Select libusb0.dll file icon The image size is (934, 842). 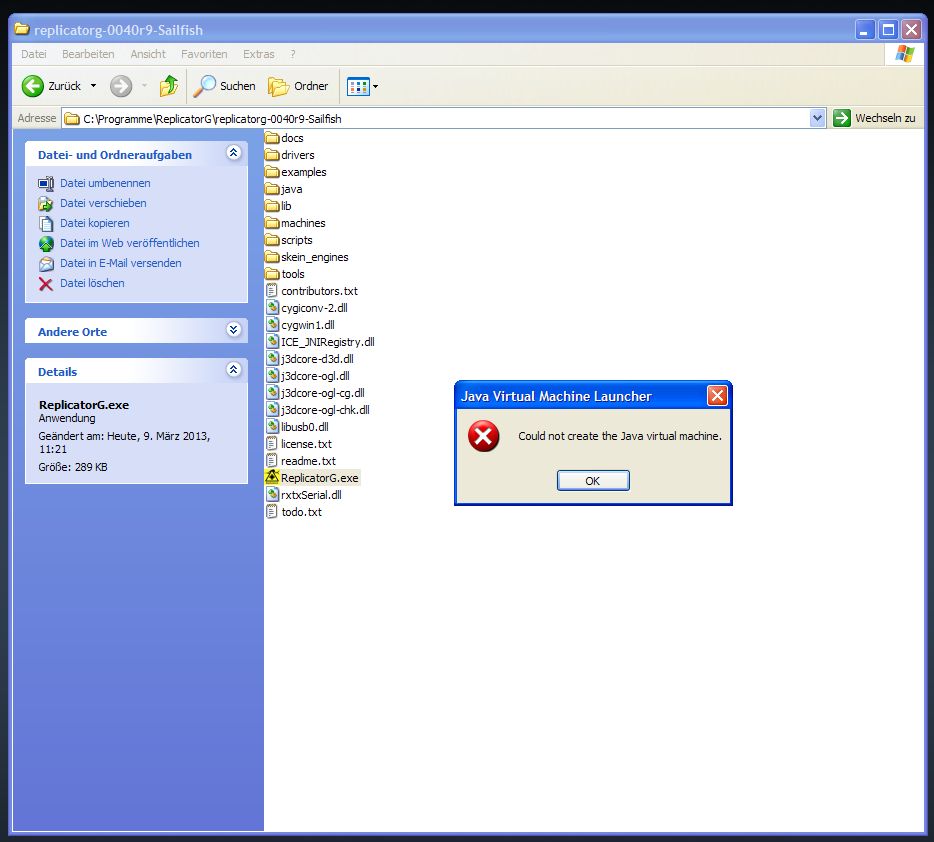point(272,427)
